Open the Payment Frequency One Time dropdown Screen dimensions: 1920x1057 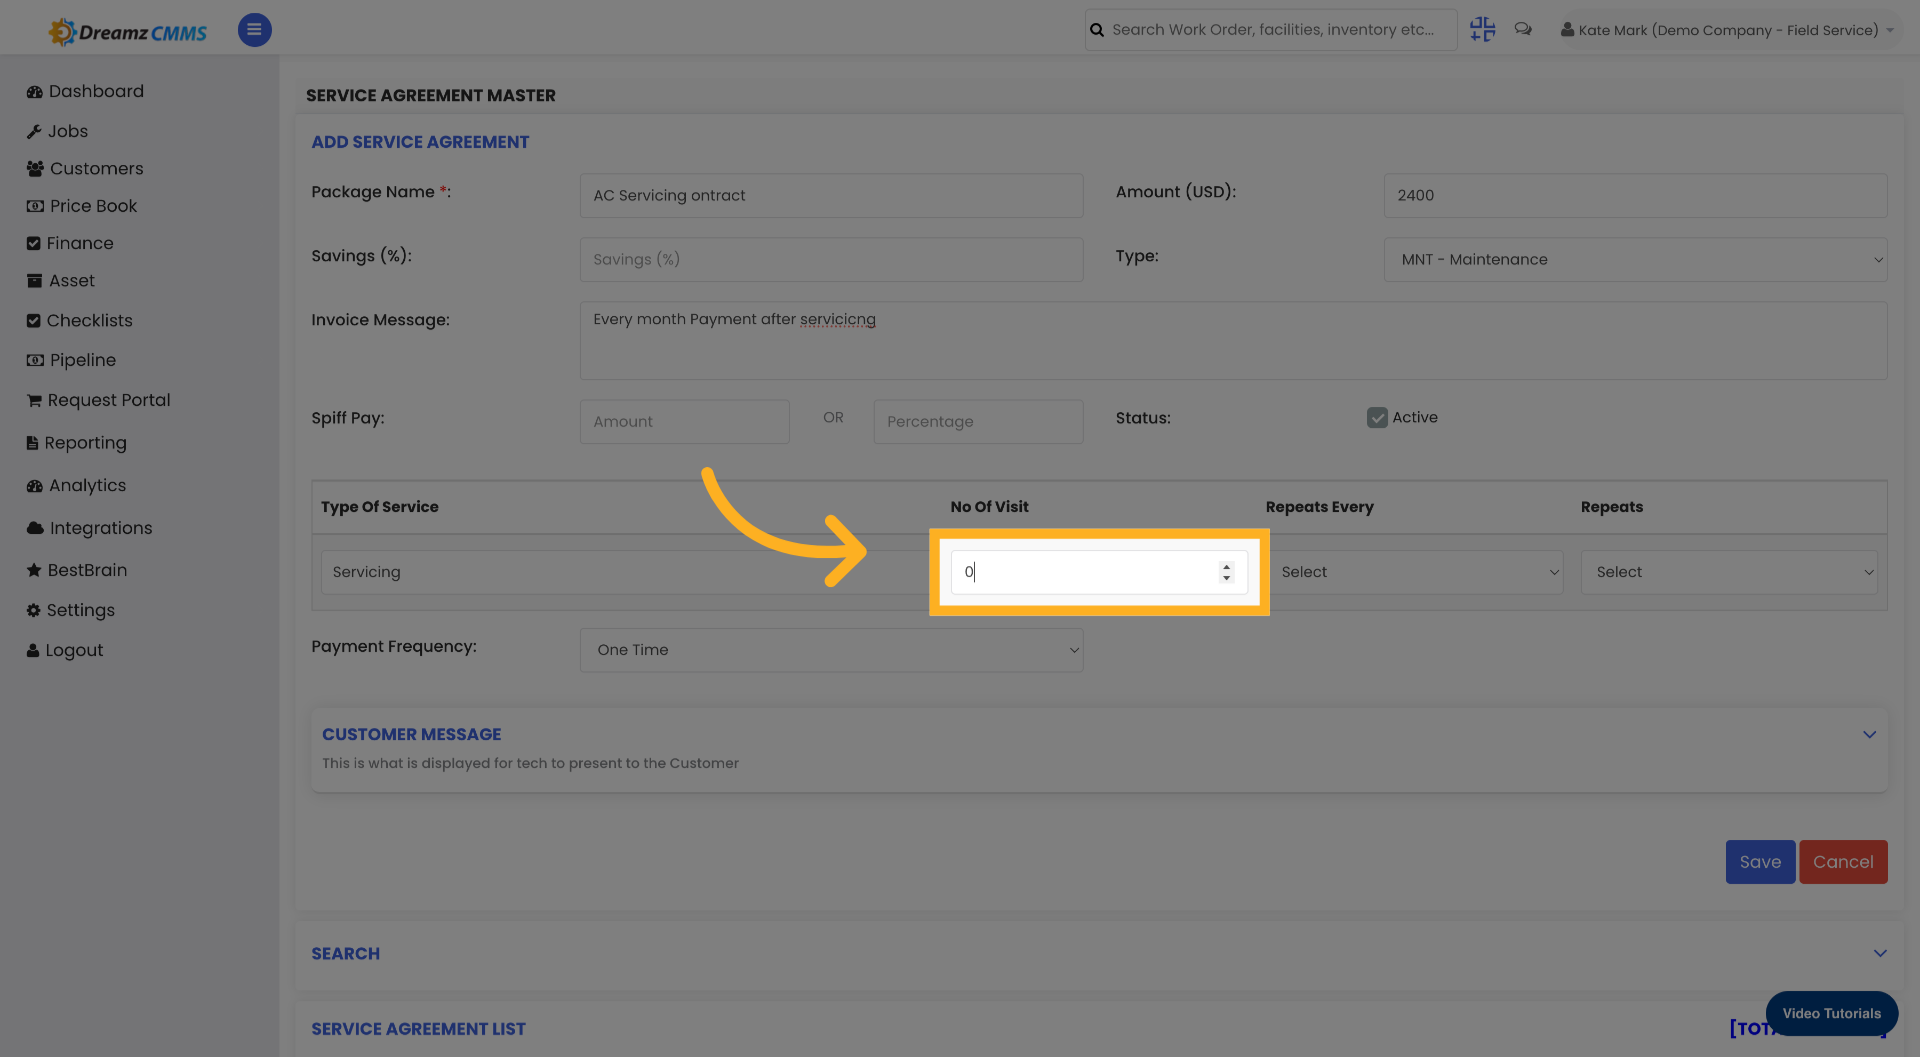tap(831, 650)
